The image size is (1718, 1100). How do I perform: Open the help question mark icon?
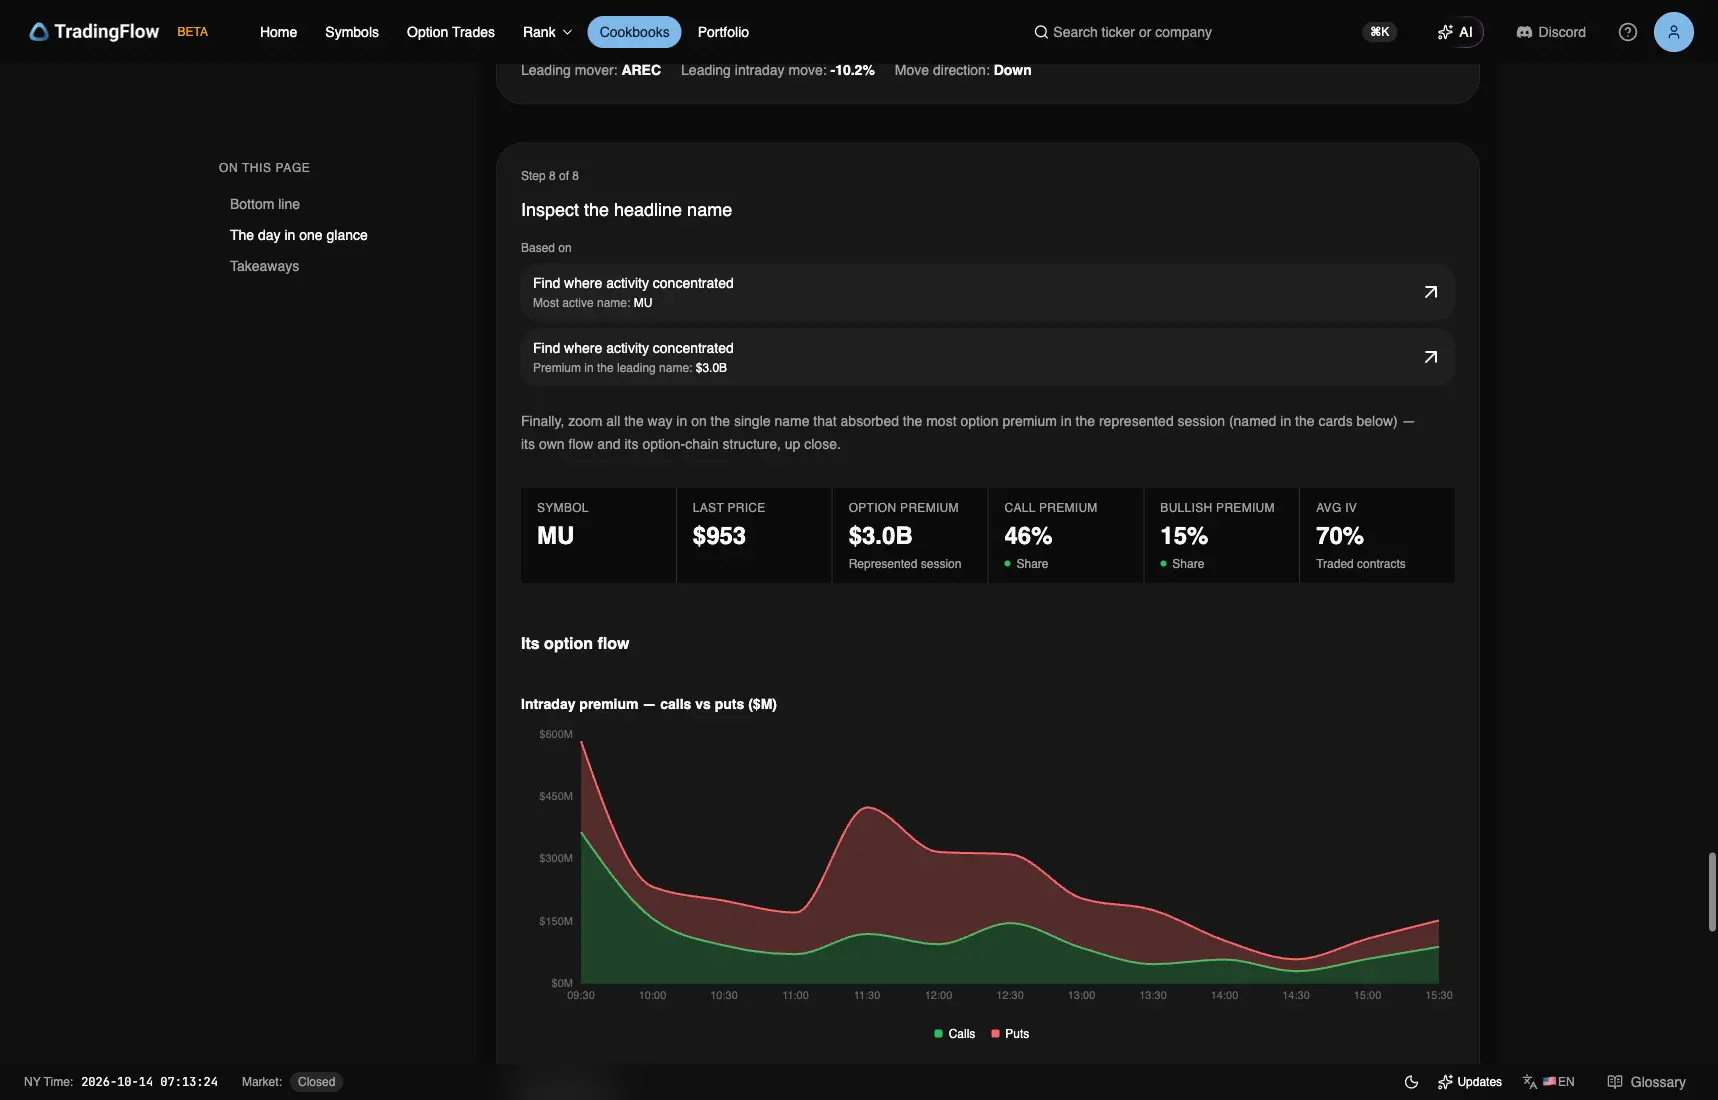click(x=1628, y=32)
